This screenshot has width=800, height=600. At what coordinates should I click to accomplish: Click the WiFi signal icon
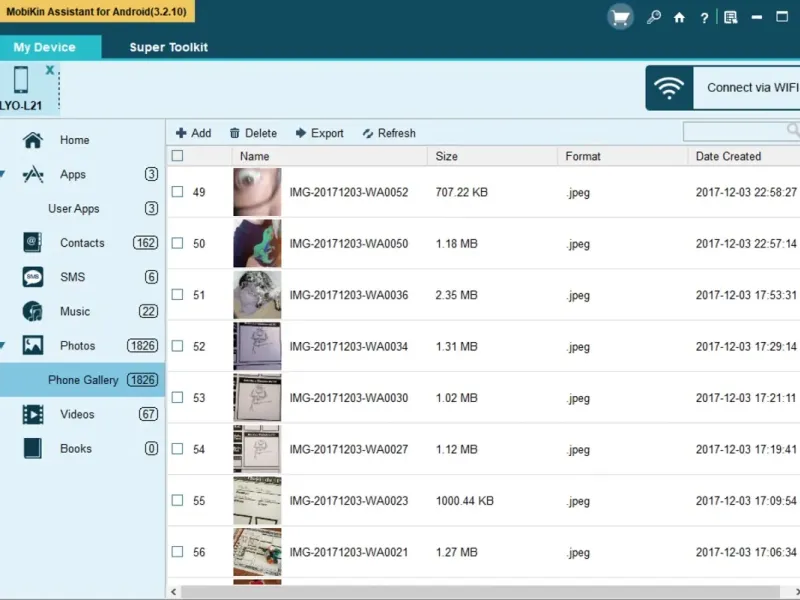pos(669,88)
